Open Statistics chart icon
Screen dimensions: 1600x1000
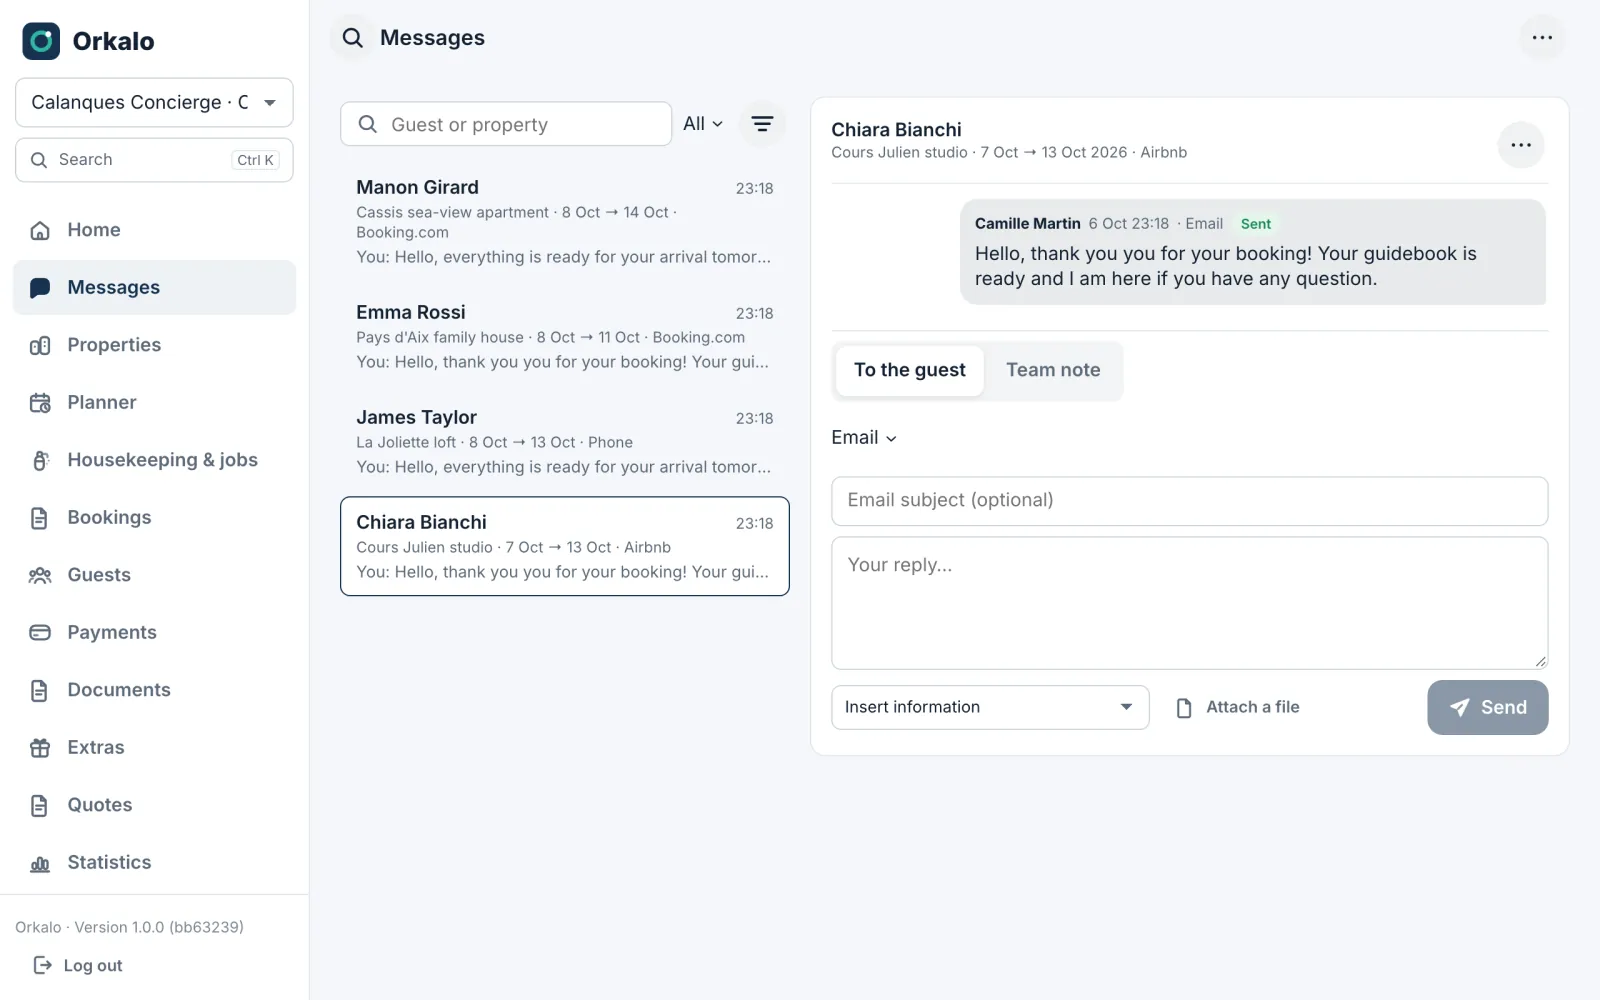click(x=40, y=863)
